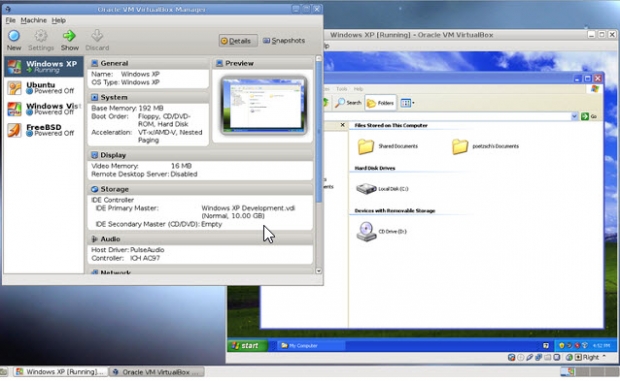Select the poetzsch's Documents folder
The width and height of the screenshot is (620, 381).
click(485, 146)
